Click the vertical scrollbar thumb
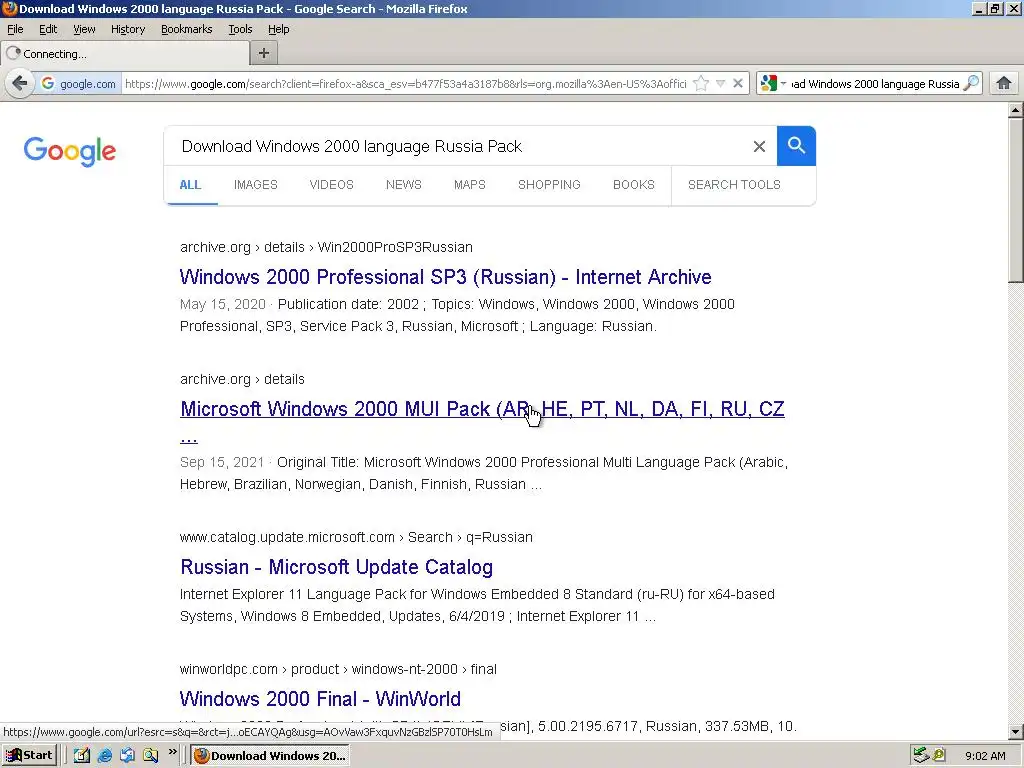This screenshot has height=768, width=1024. pos(1016,199)
